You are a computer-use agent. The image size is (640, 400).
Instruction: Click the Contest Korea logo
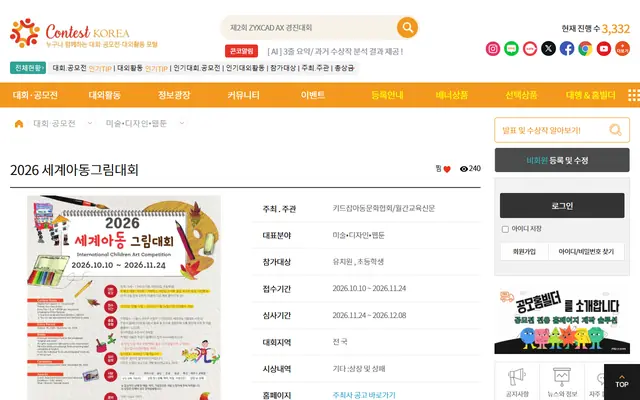click(84, 33)
